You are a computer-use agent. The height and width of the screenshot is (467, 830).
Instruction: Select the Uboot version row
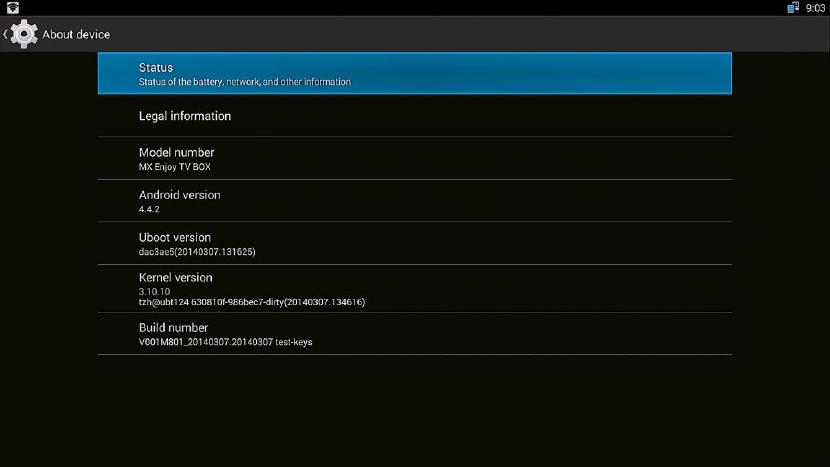pos(414,243)
